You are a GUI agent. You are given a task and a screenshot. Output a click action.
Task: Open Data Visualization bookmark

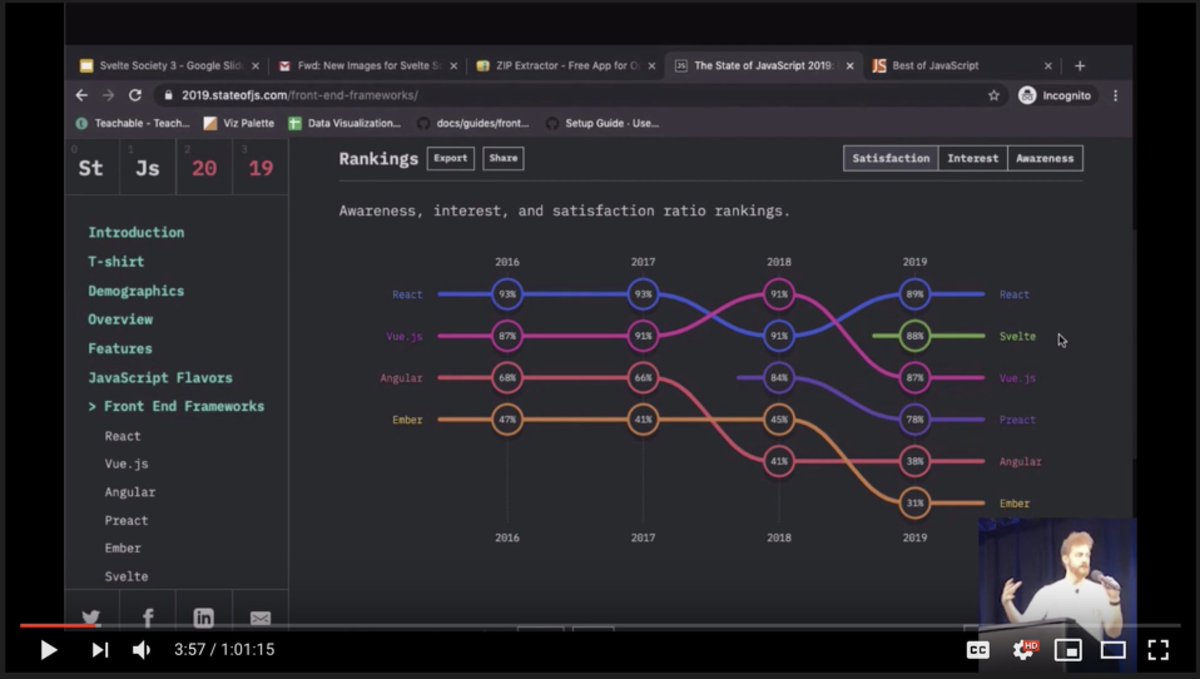click(344, 123)
